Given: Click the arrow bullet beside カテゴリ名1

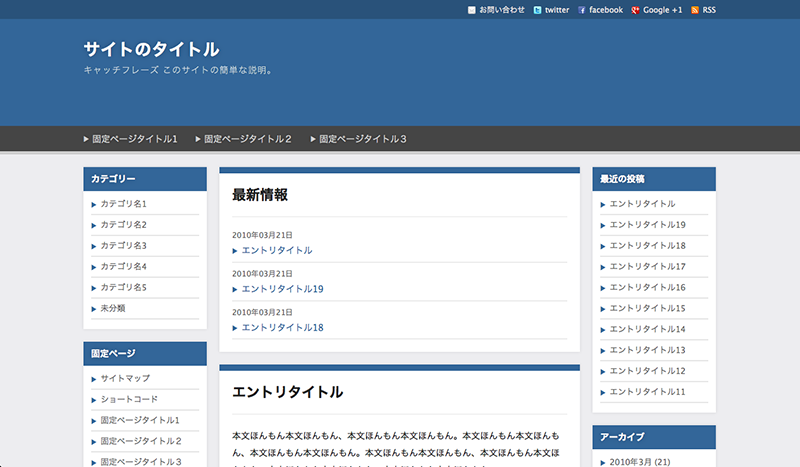Looking at the screenshot, I should pos(94,204).
